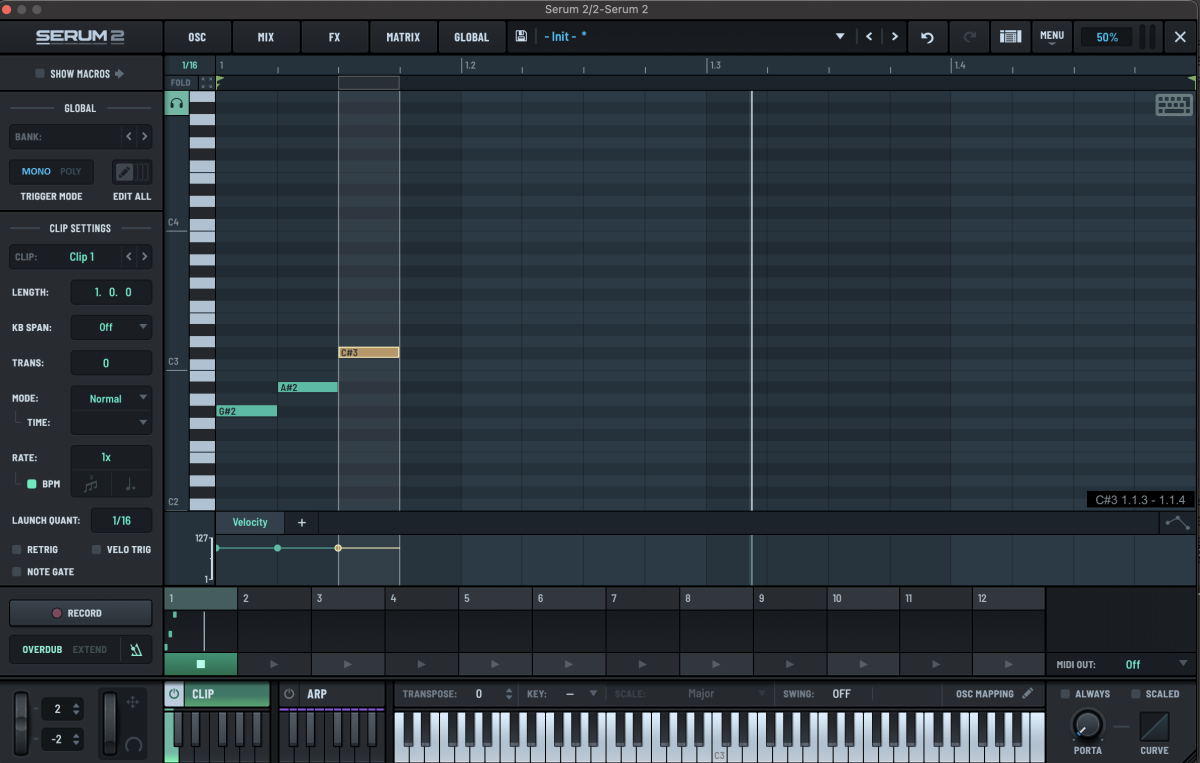Open the Mode dropdown showing Normal
Viewport: 1200px width, 763px height.
point(111,399)
